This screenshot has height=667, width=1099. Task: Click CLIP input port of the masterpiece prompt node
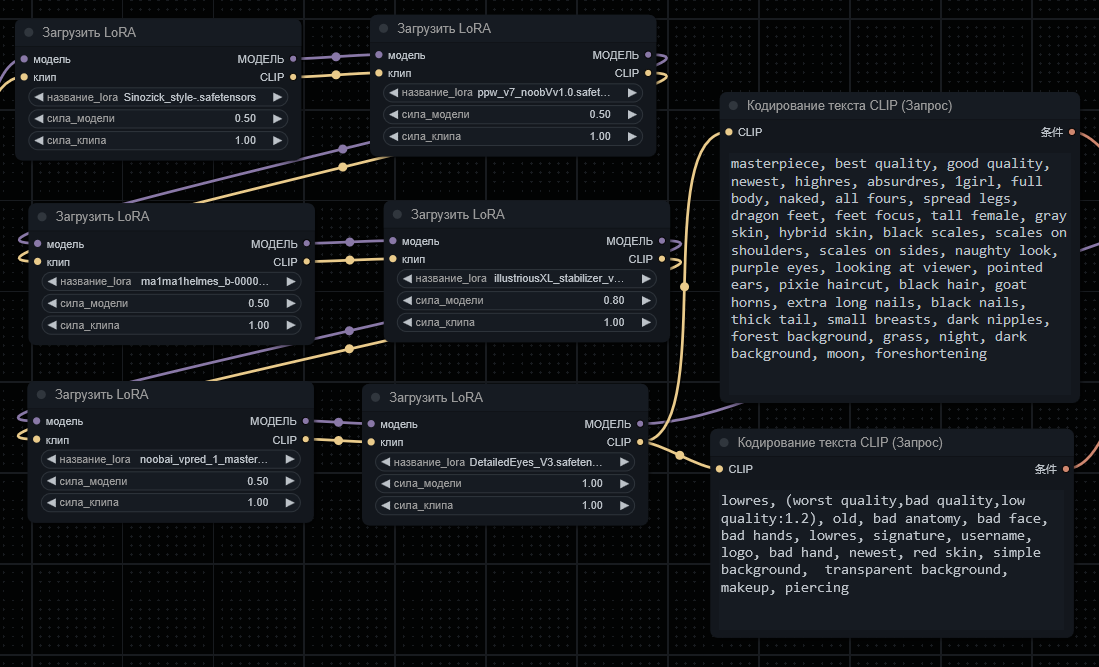click(x=729, y=132)
